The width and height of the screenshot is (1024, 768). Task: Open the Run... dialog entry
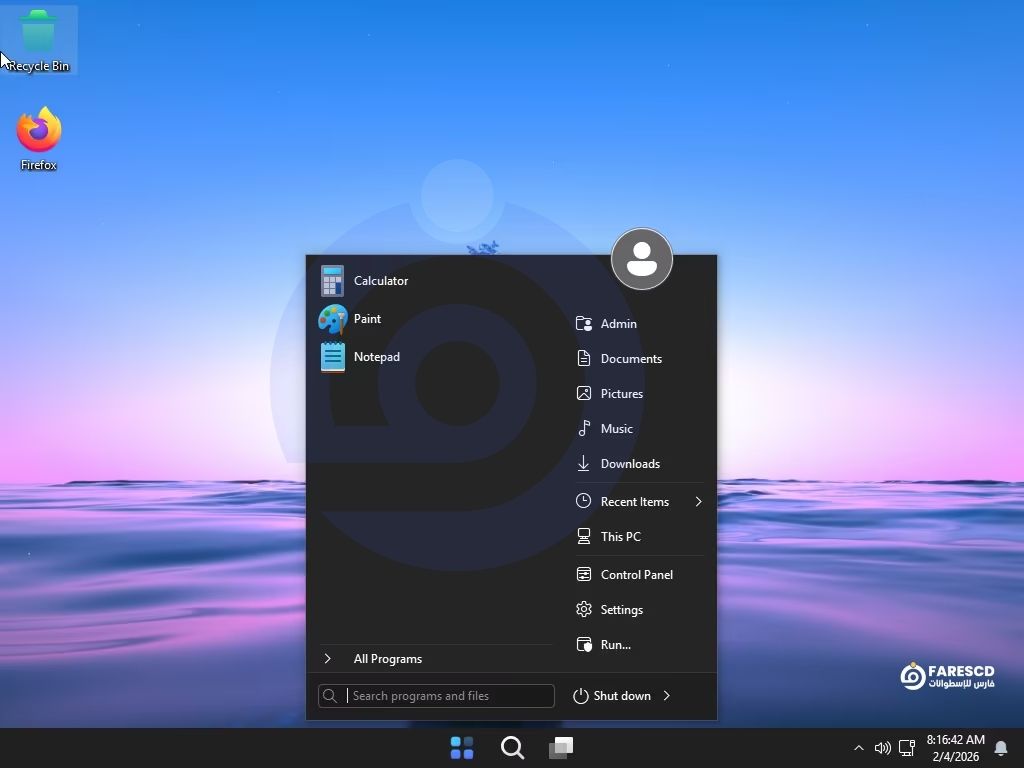click(x=615, y=645)
